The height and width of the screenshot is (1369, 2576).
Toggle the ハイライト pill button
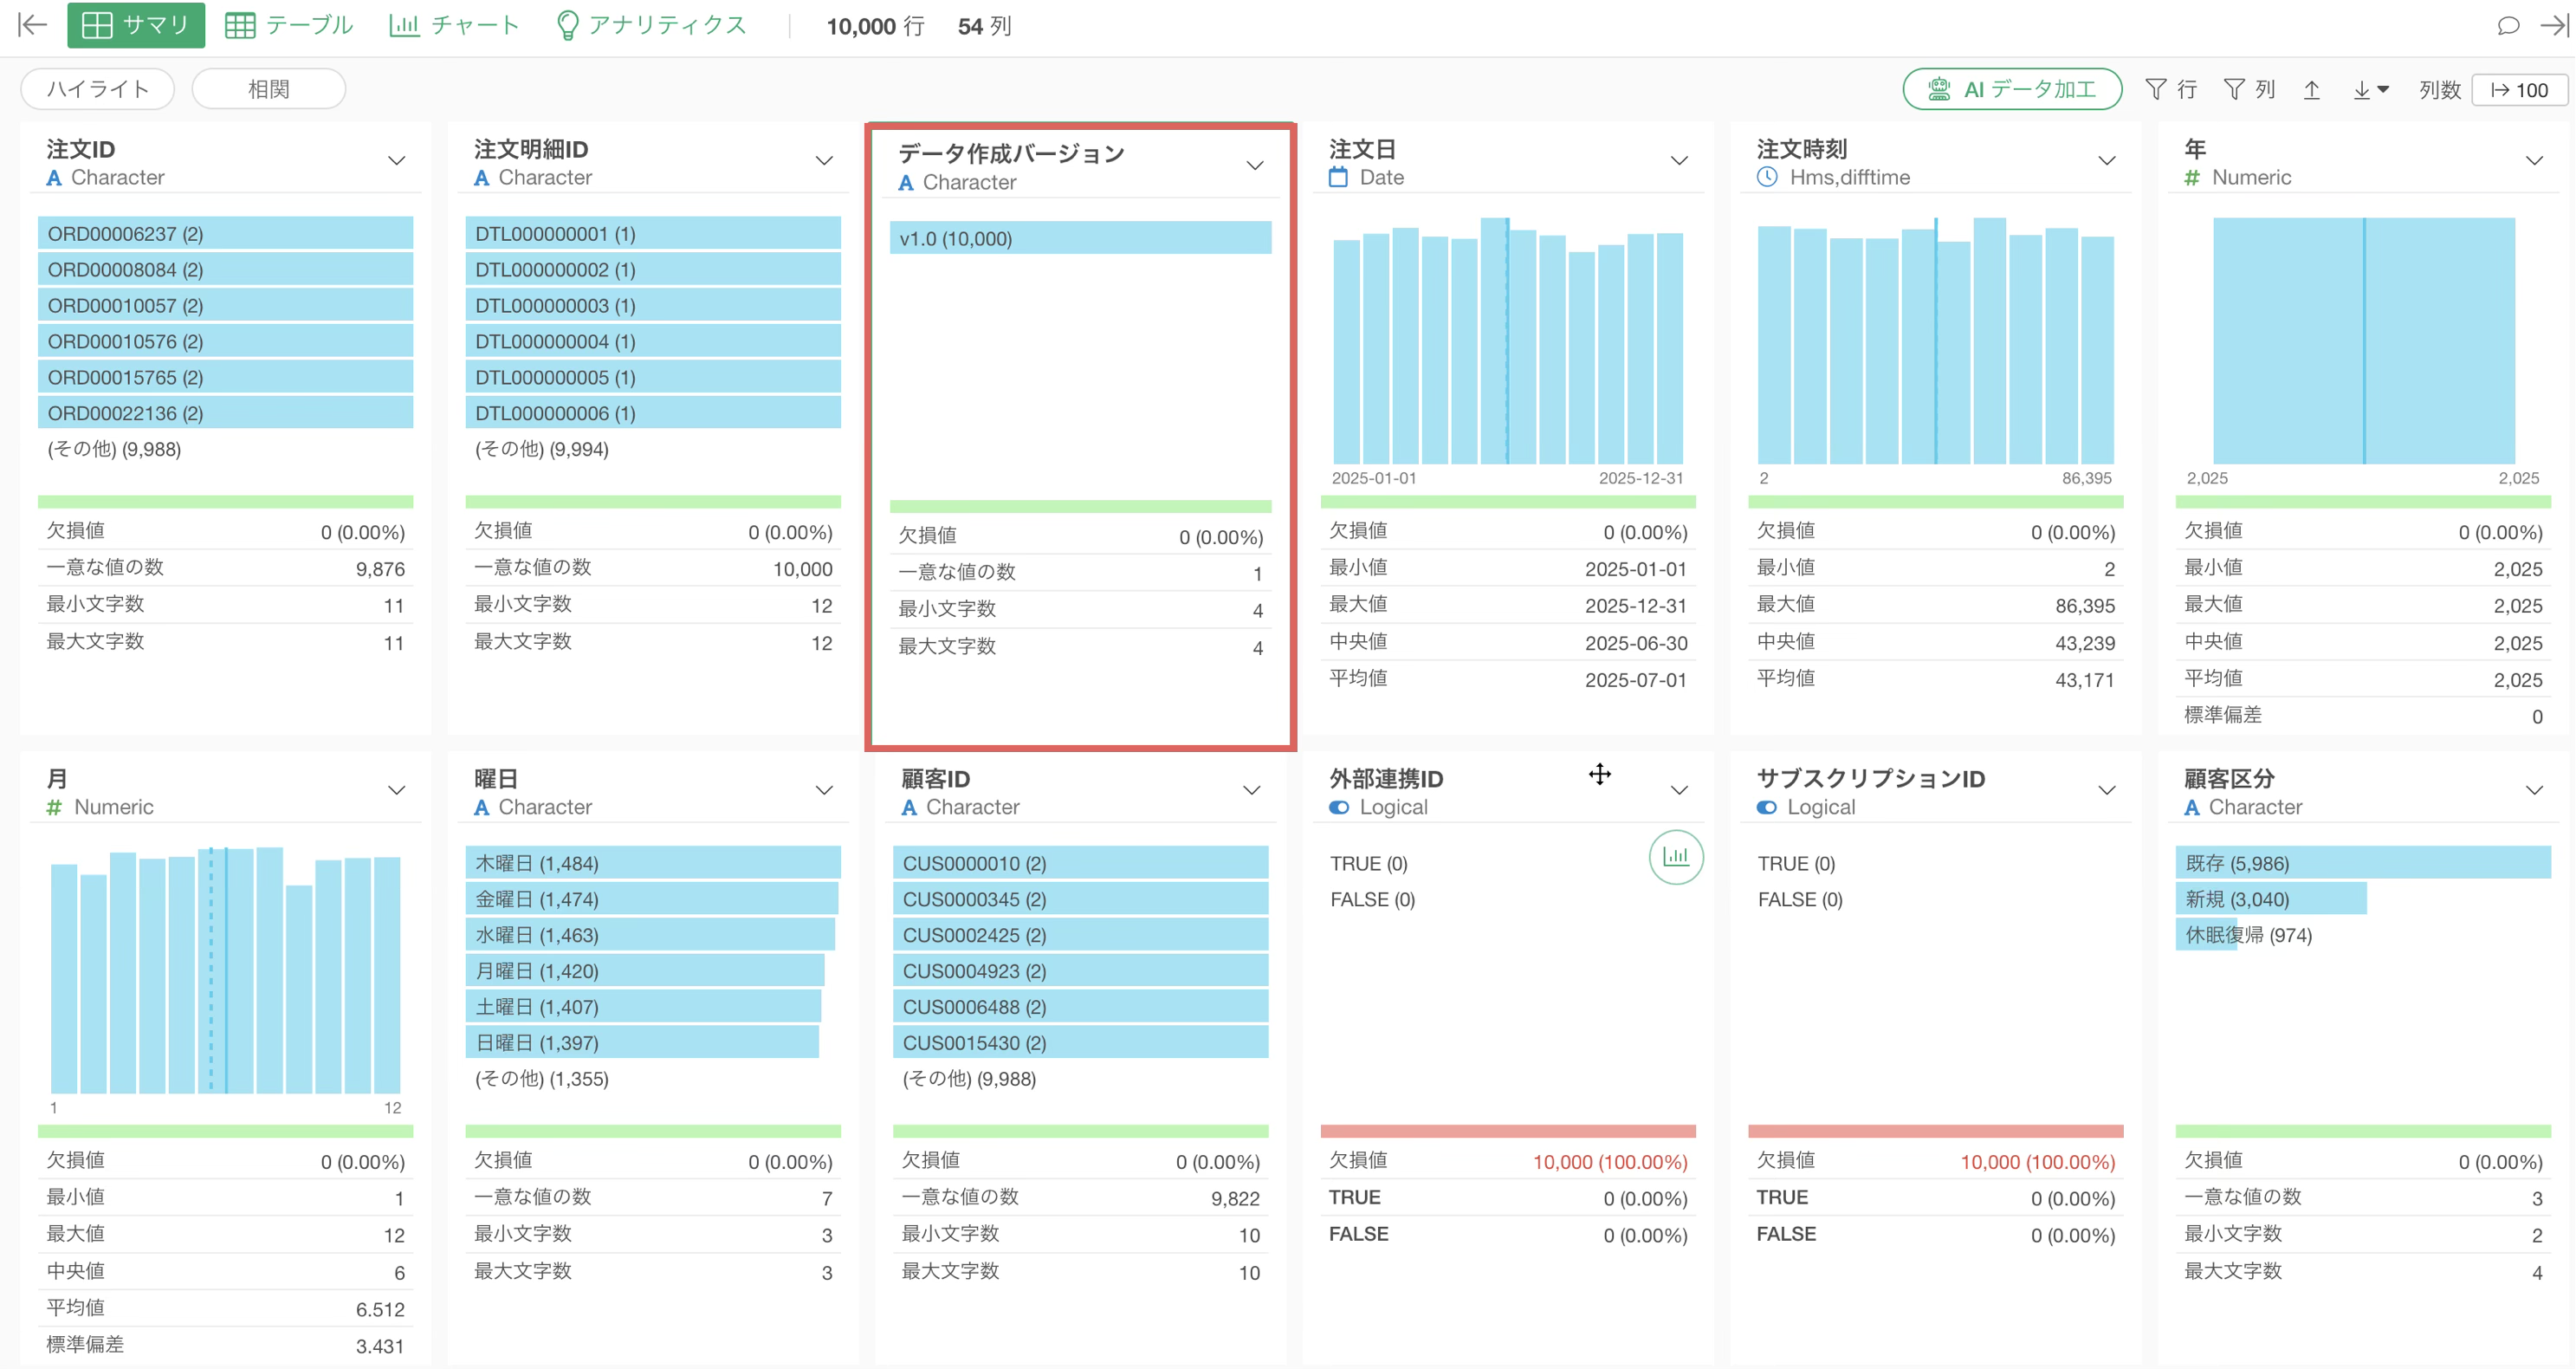pyautogui.click(x=98, y=89)
